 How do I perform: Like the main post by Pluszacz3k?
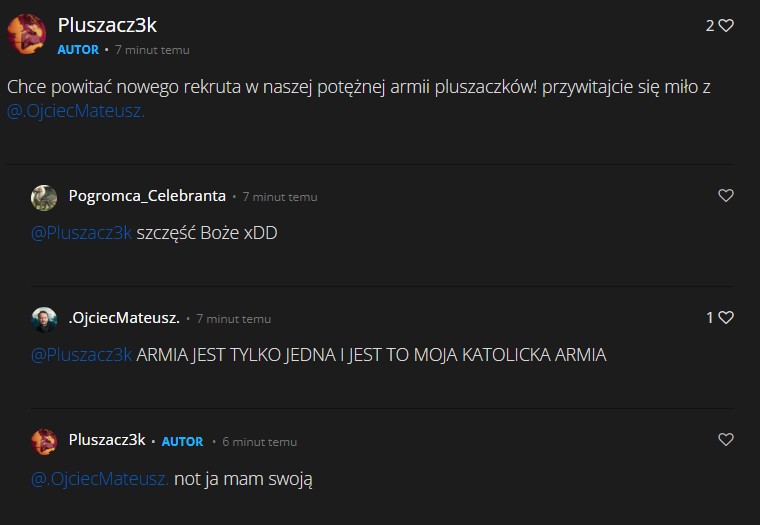(726, 25)
